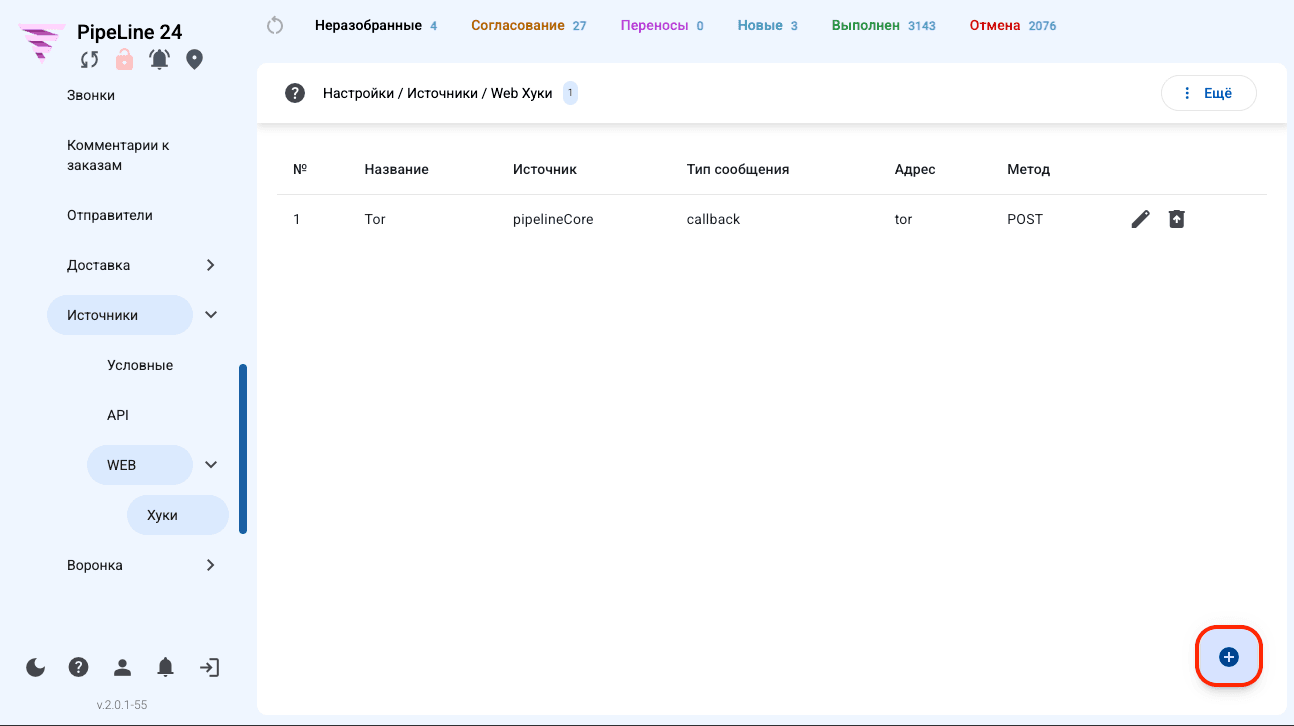
Task: Open the user profile icon
Action: (122, 667)
